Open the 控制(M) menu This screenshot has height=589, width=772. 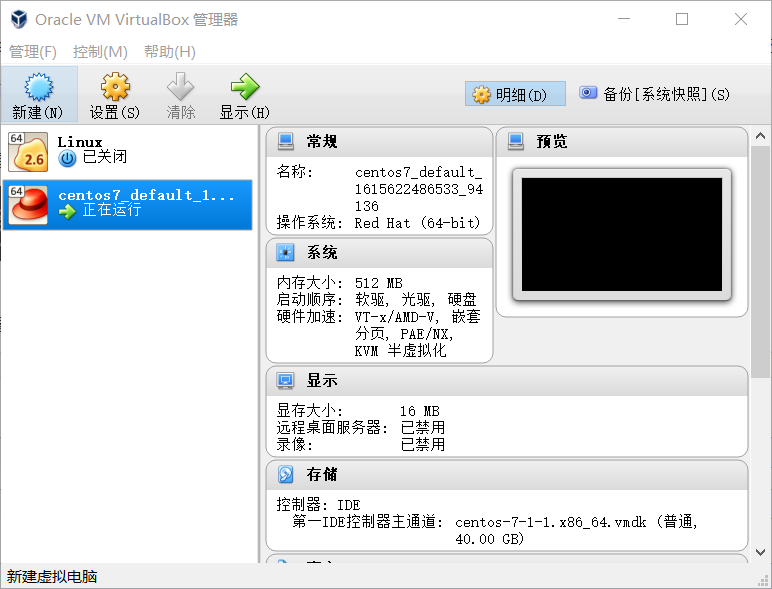coord(100,52)
